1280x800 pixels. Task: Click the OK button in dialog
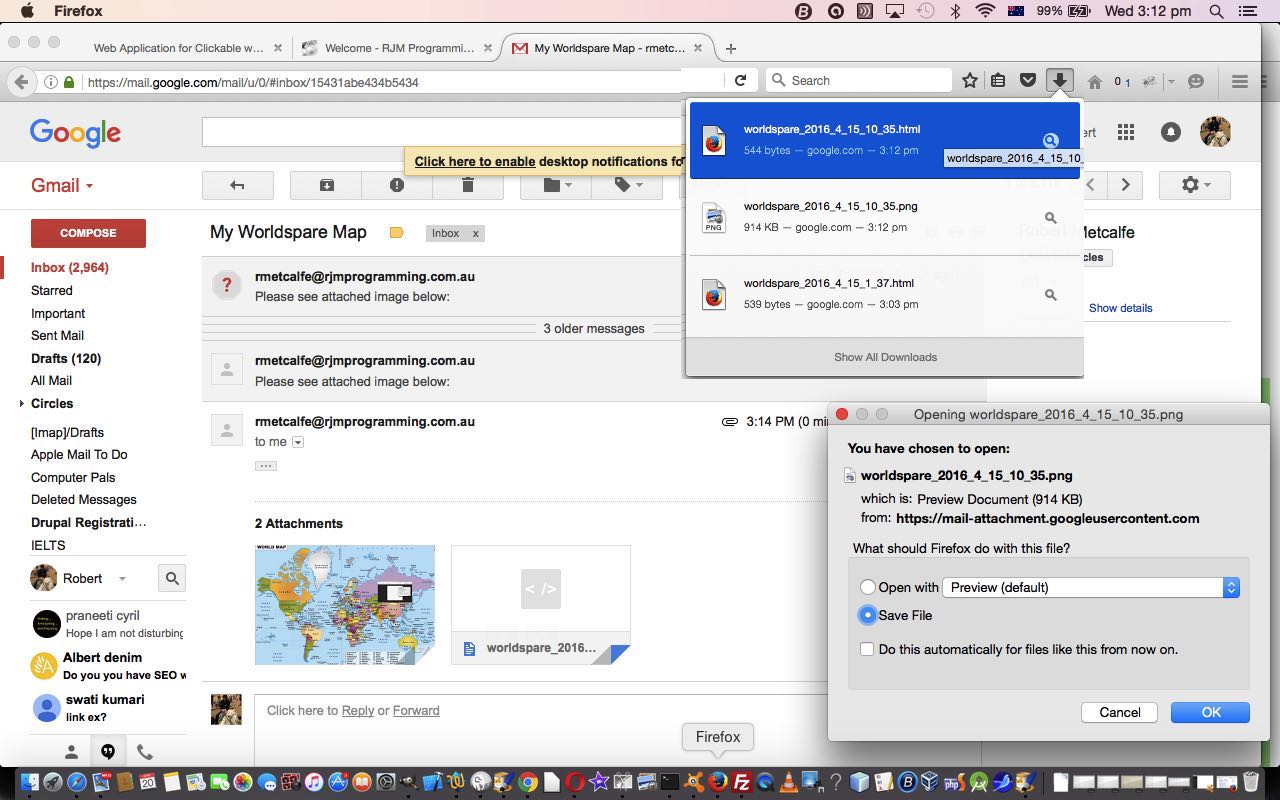point(1211,712)
